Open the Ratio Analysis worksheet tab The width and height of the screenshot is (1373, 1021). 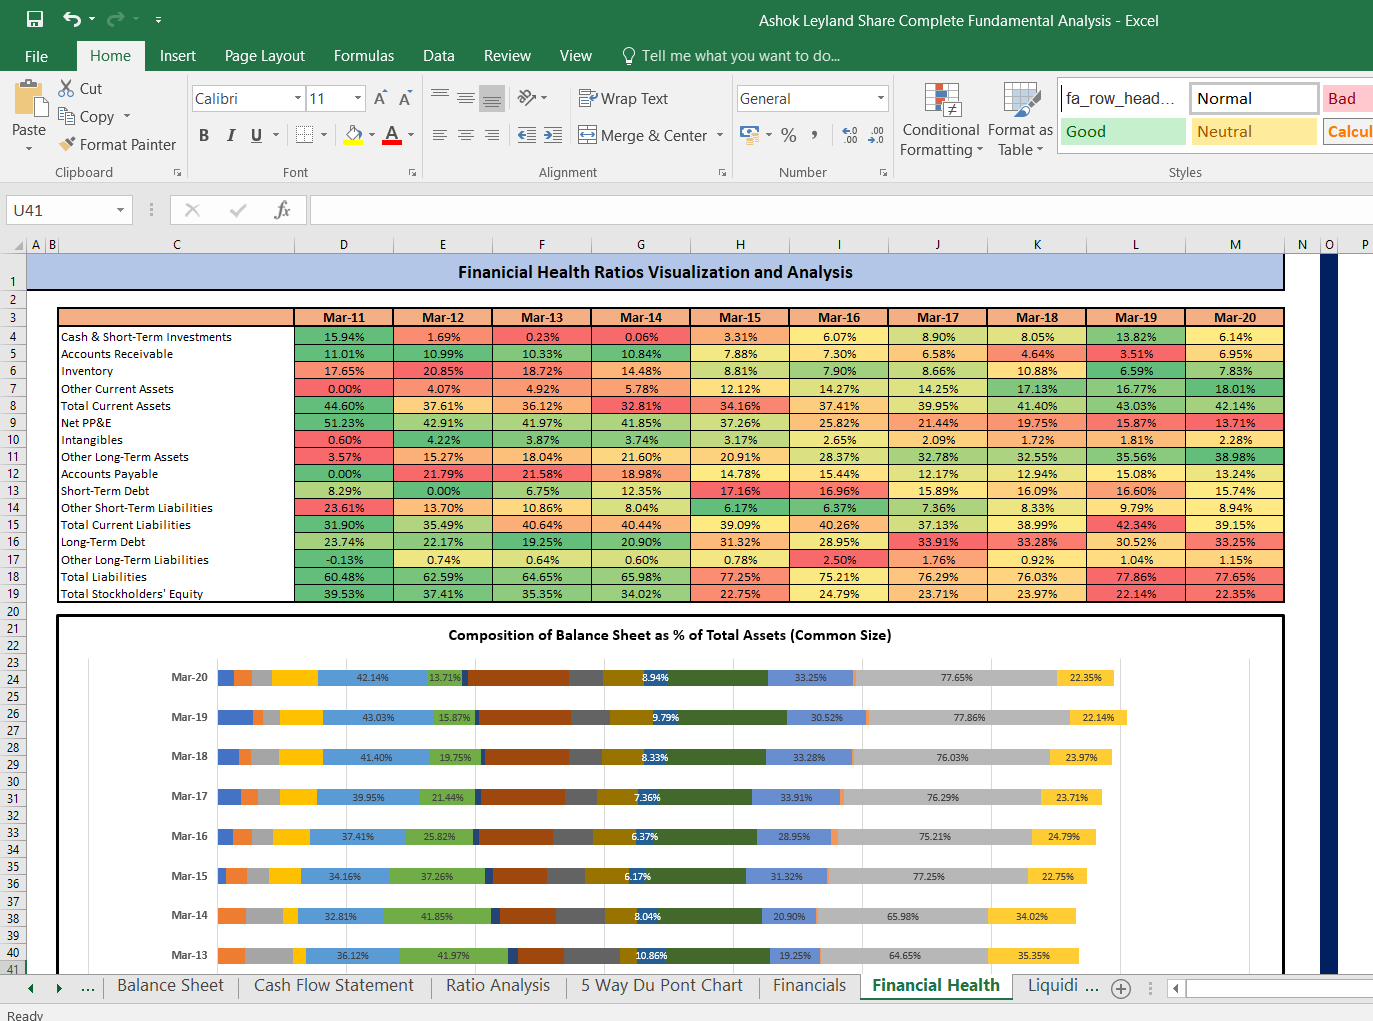click(498, 985)
